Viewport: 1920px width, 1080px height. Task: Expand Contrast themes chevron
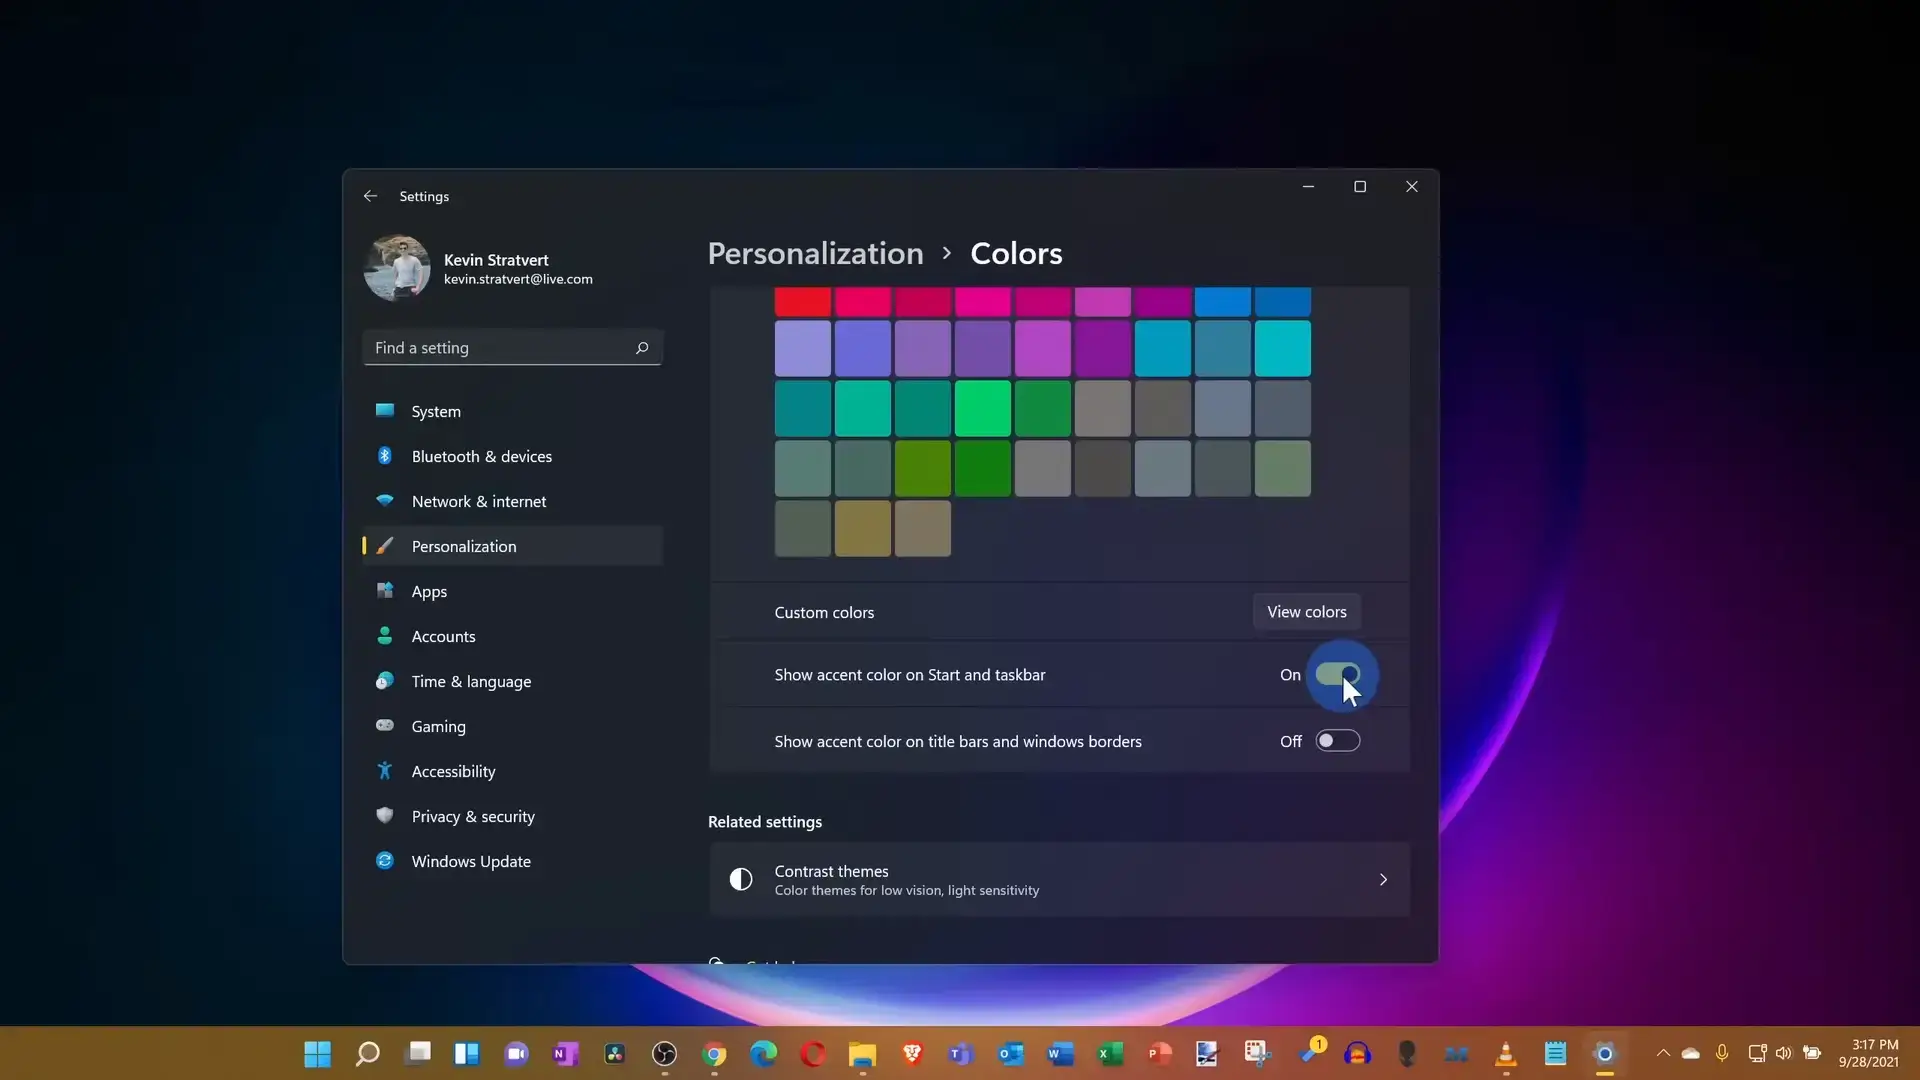(x=1383, y=880)
